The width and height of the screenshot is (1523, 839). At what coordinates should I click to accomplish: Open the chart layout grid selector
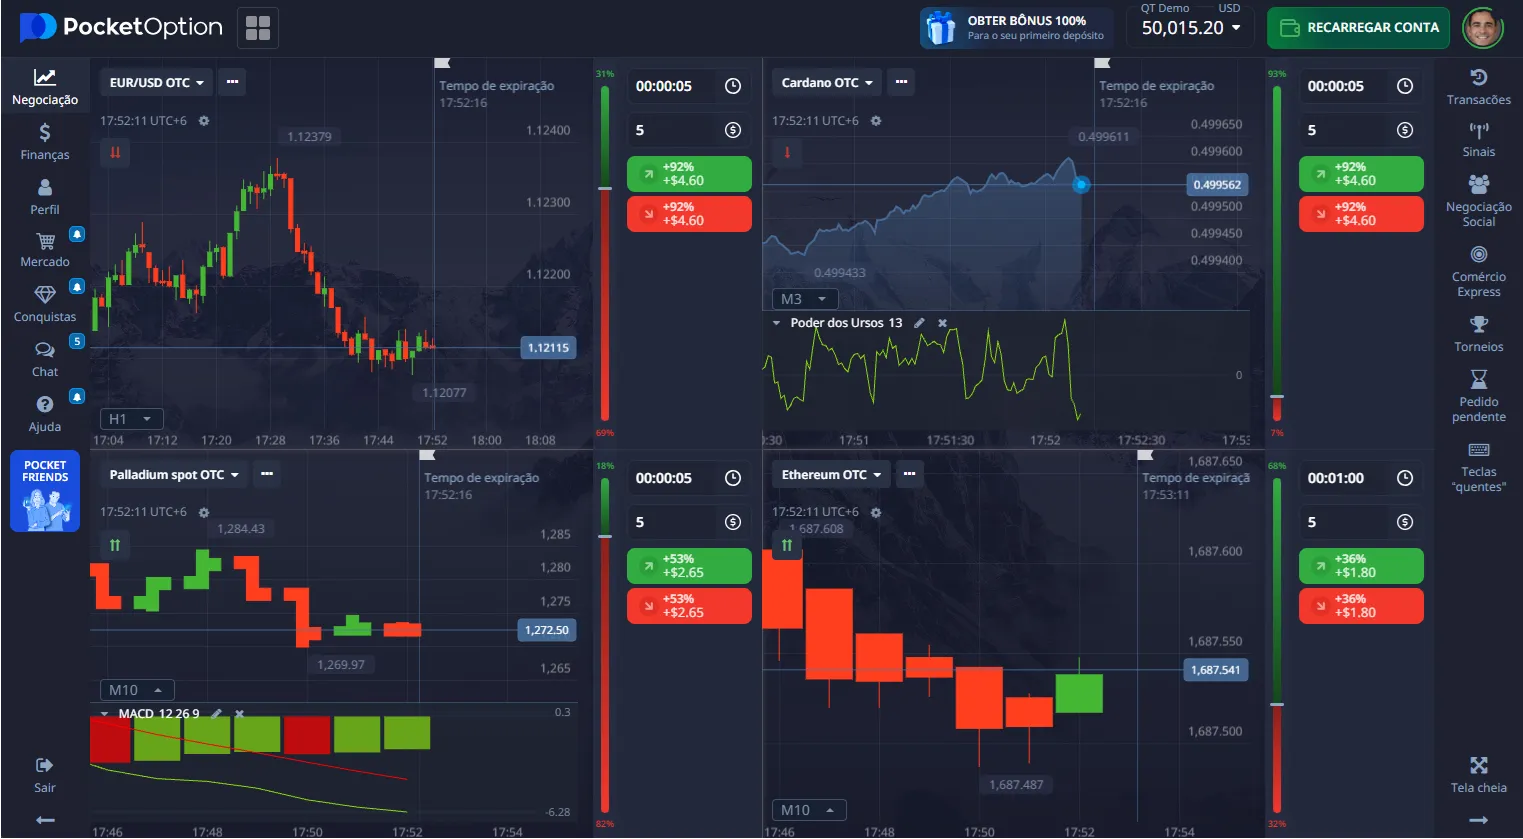(258, 28)
